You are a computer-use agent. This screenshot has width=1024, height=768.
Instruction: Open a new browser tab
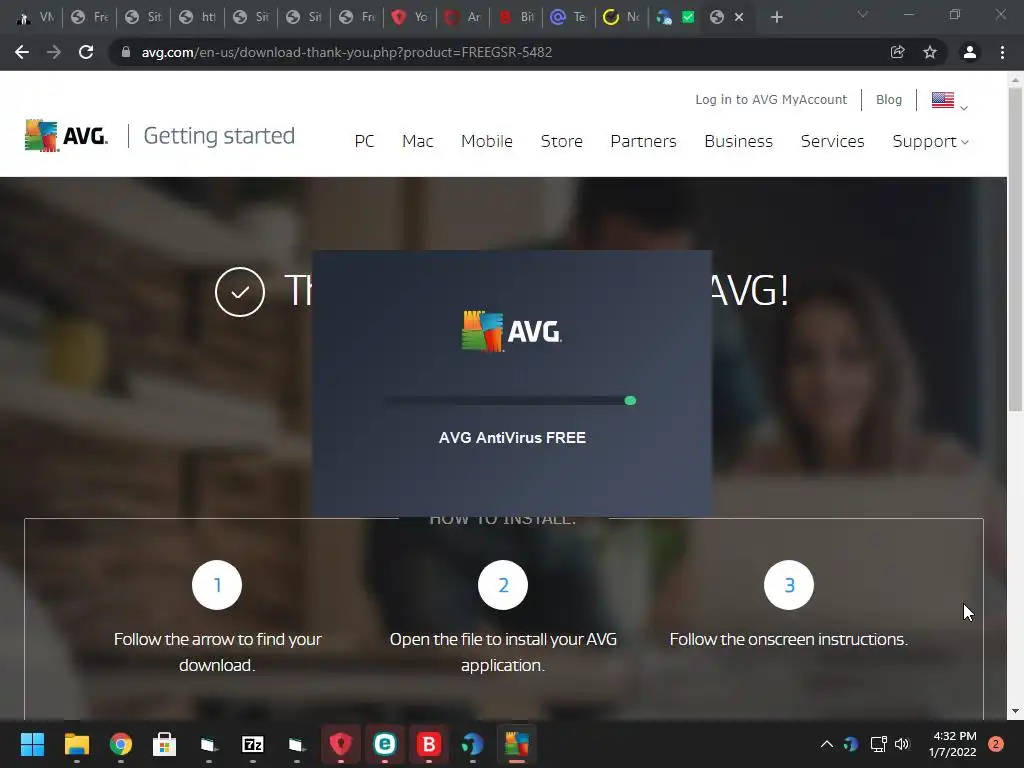coord(776,18)
